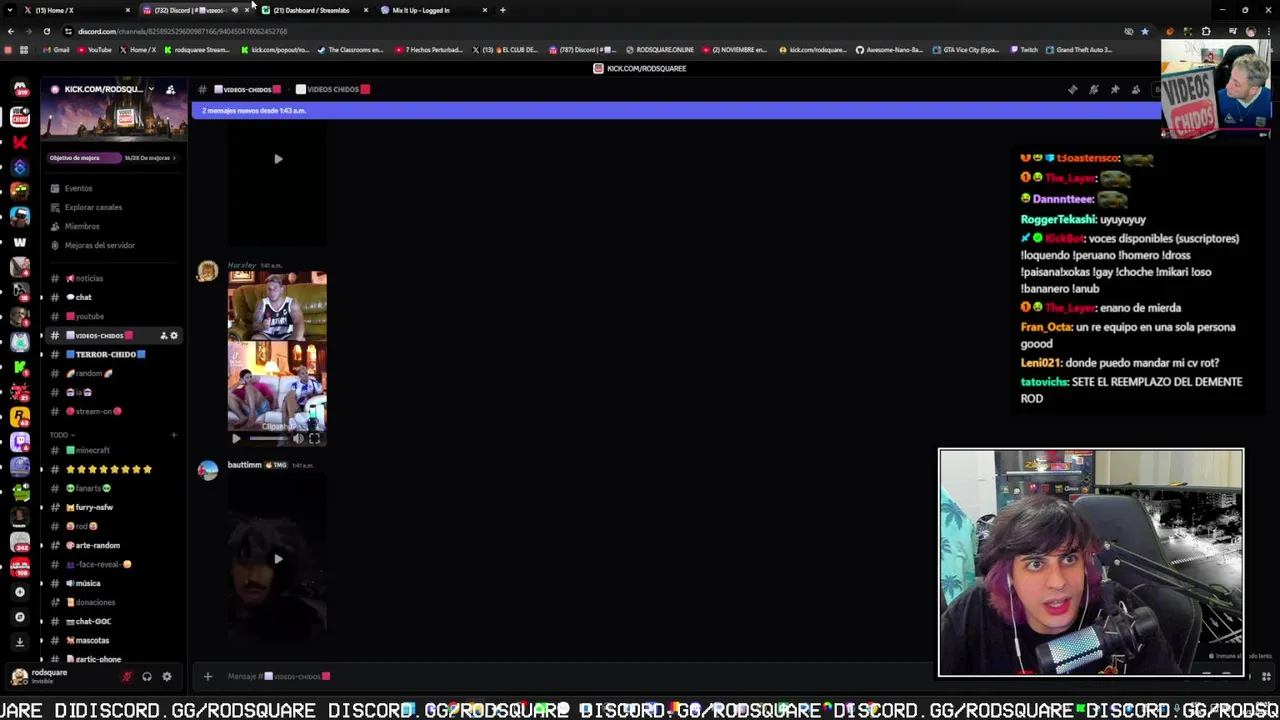Click the add attachment plus button
The image size is (1280, 720).
208,676
